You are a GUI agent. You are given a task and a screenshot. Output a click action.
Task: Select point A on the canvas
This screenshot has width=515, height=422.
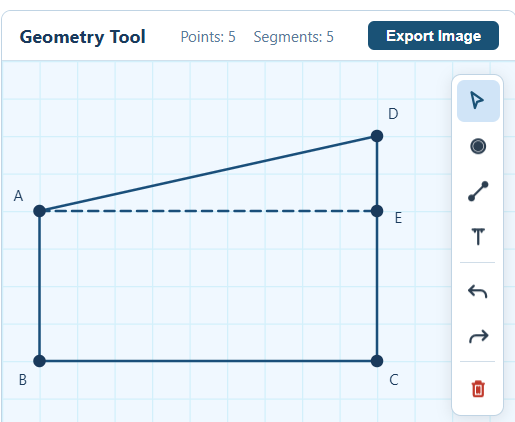[x=40, y=211]
